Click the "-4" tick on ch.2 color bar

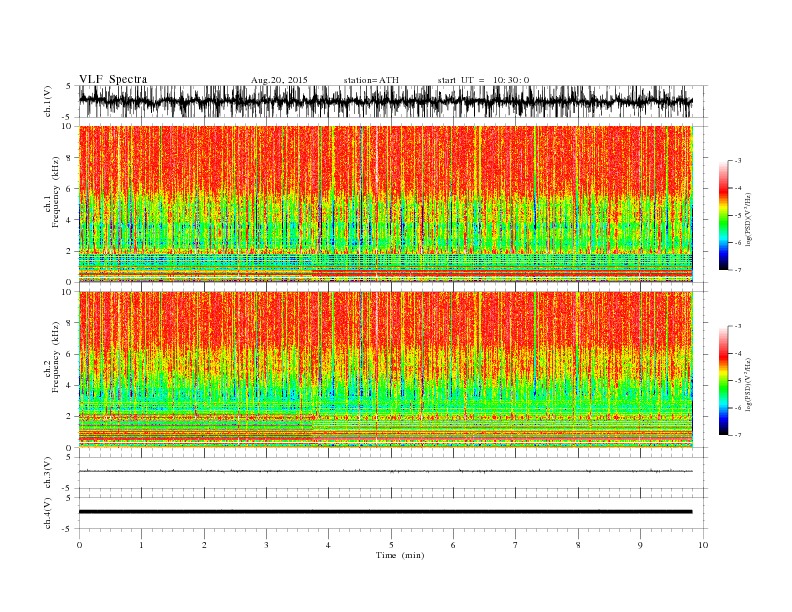click(x=737, y=353)
